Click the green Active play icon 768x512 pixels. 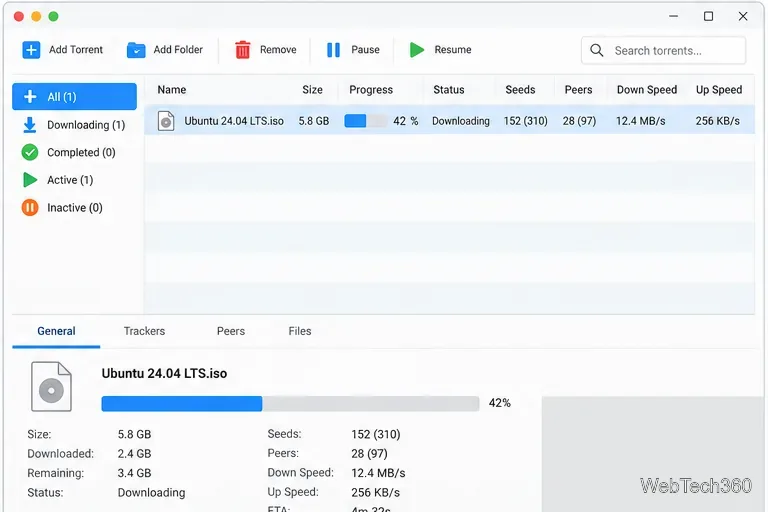[30, 180]
